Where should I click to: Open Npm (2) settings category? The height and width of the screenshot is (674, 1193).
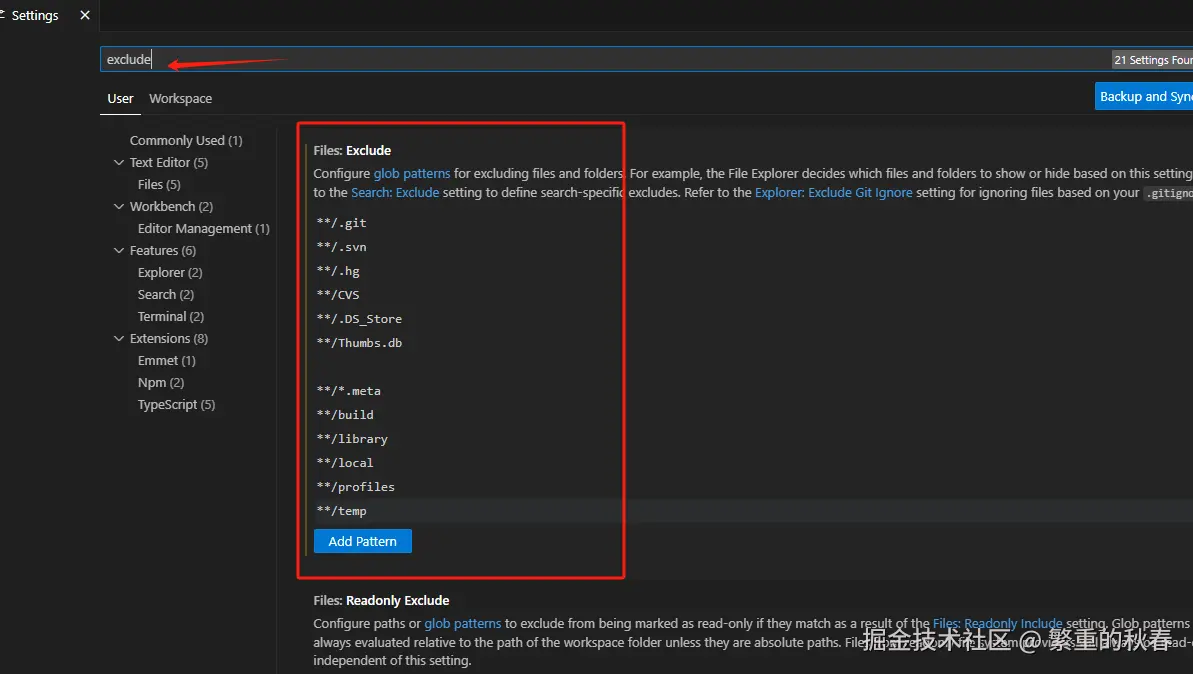click(161, 383)
